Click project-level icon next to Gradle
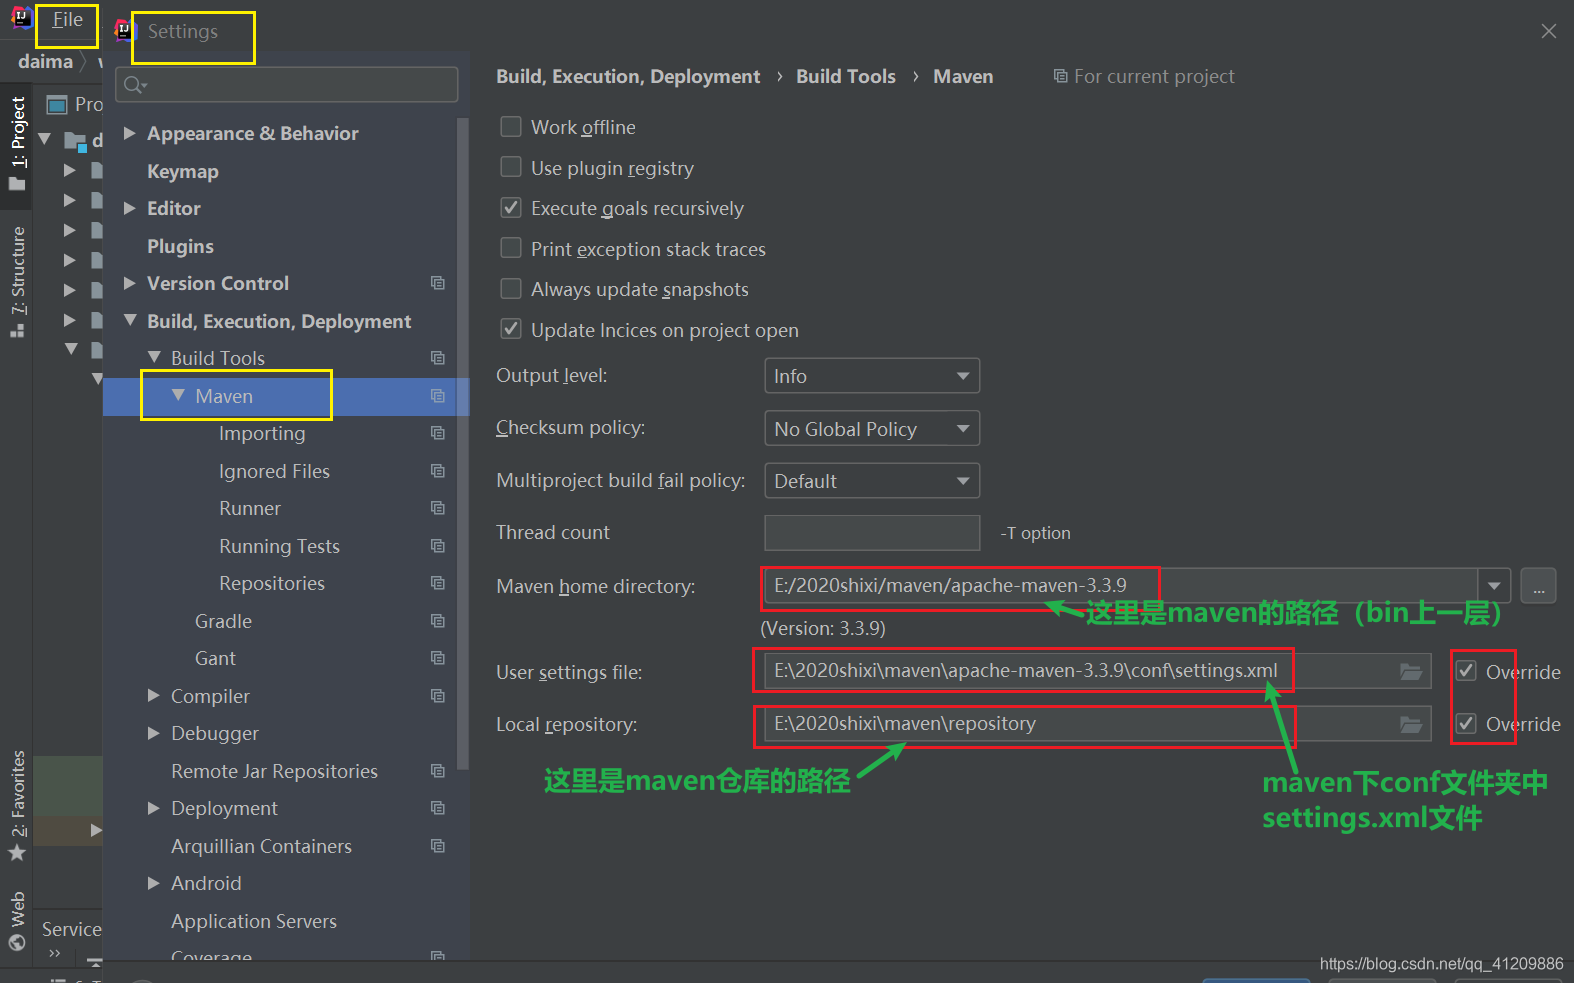The image size is (1574, 983). [438, 621]
